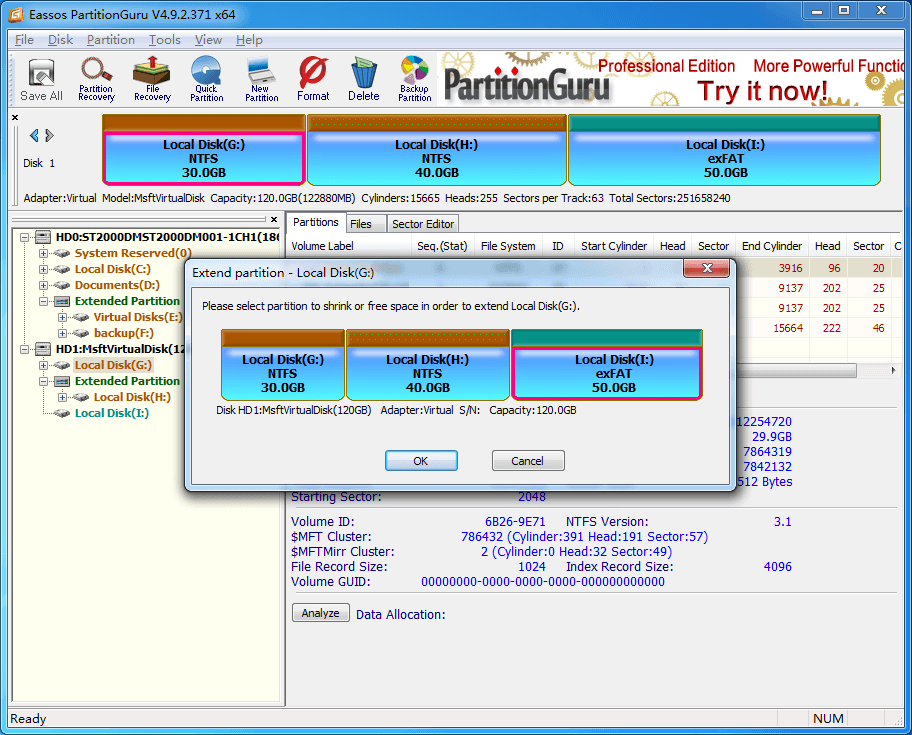Screen dimensions: 912x735
Task: Click the Documents(D:) partition icon
Action: click(x=62, y=286)
